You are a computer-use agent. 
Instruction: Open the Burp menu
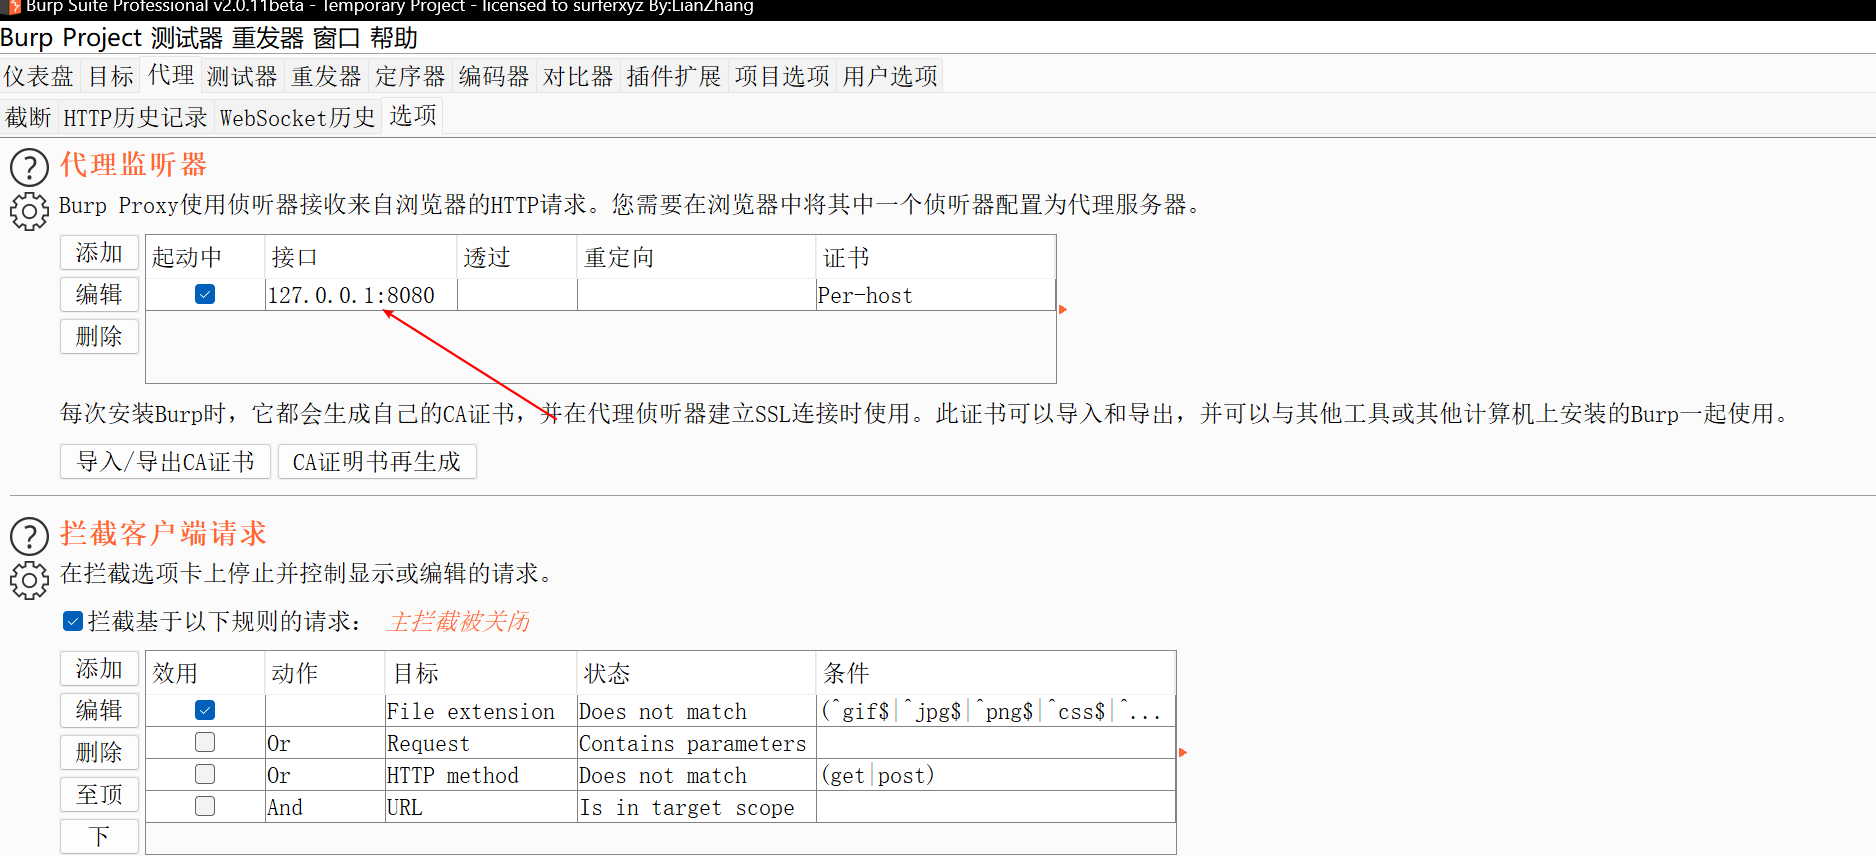point(27,38)
